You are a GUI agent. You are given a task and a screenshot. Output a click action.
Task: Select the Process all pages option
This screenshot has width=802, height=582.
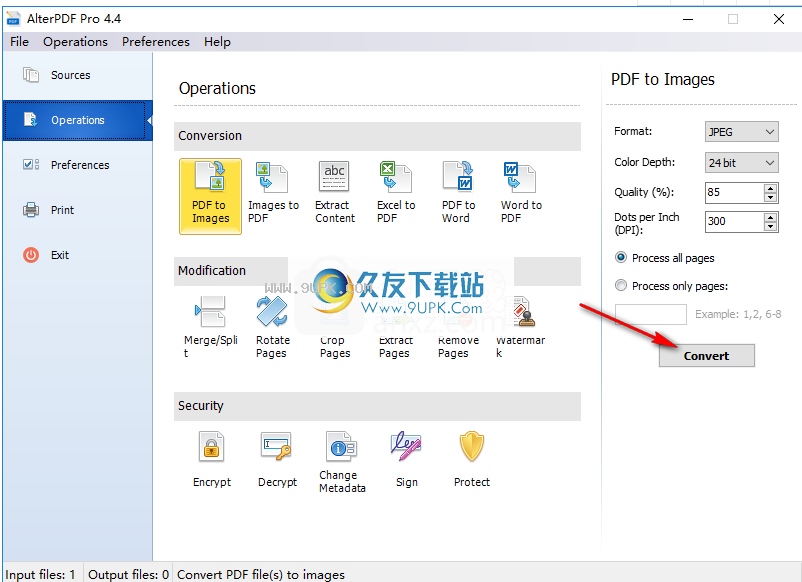[x=664, y=258]
